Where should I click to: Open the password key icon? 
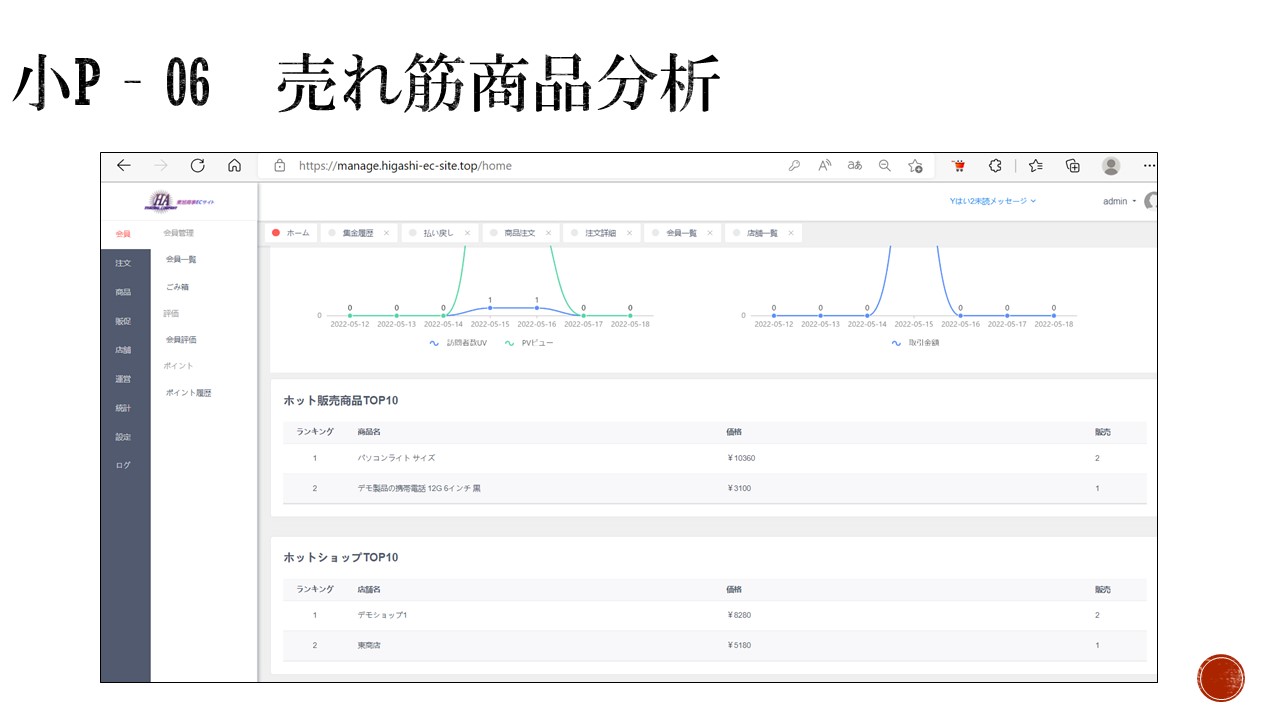pos(794,166)
